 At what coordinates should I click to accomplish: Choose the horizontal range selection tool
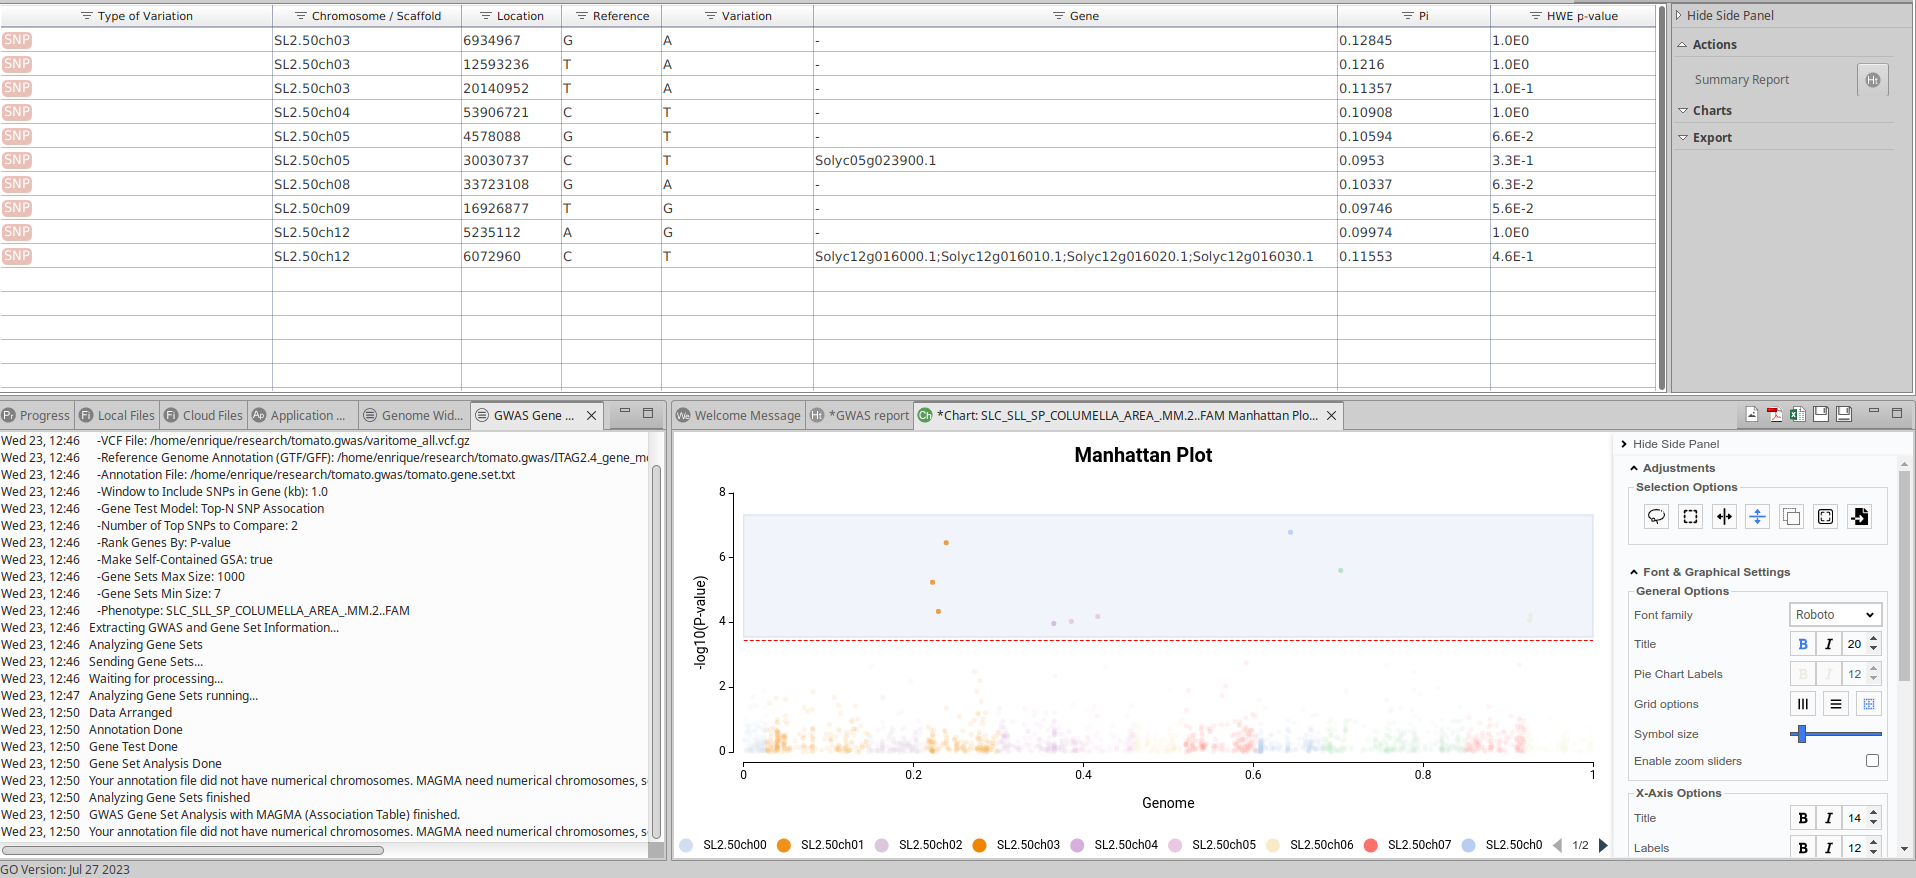coord(1724,517)
